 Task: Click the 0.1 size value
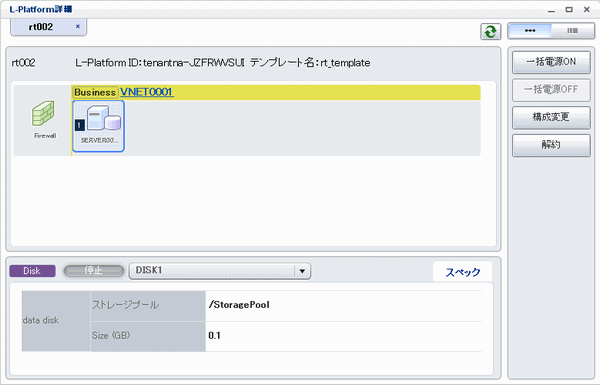point(214,336)
